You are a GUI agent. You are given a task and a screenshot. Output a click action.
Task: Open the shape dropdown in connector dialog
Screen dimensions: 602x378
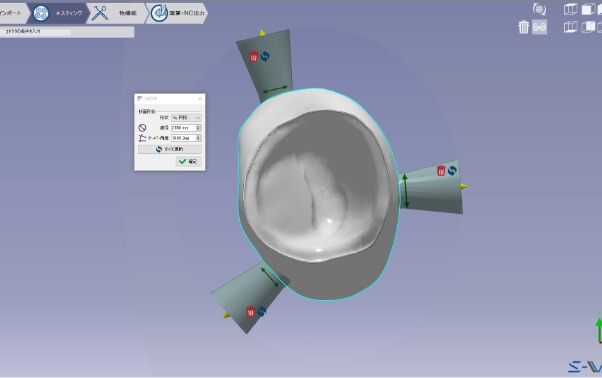click(x=186, y=117)
